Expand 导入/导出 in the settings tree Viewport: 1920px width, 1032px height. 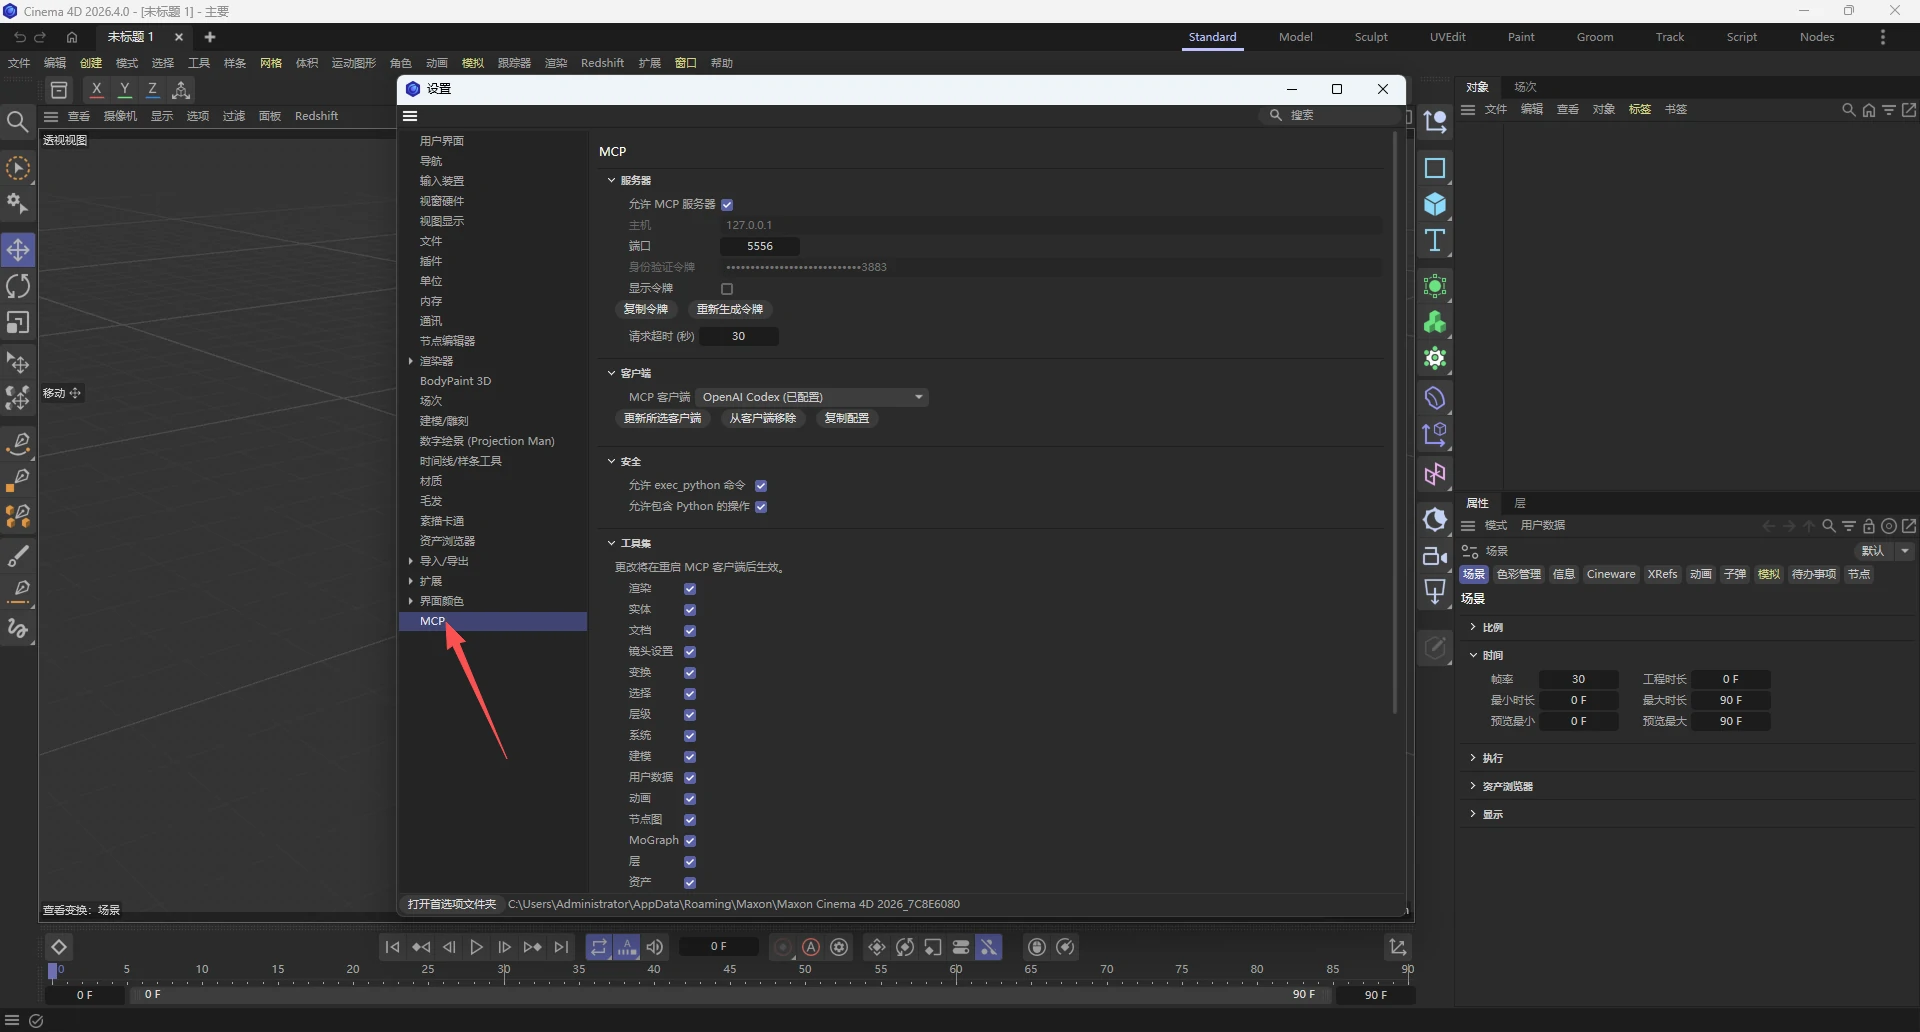coord(411,561)
